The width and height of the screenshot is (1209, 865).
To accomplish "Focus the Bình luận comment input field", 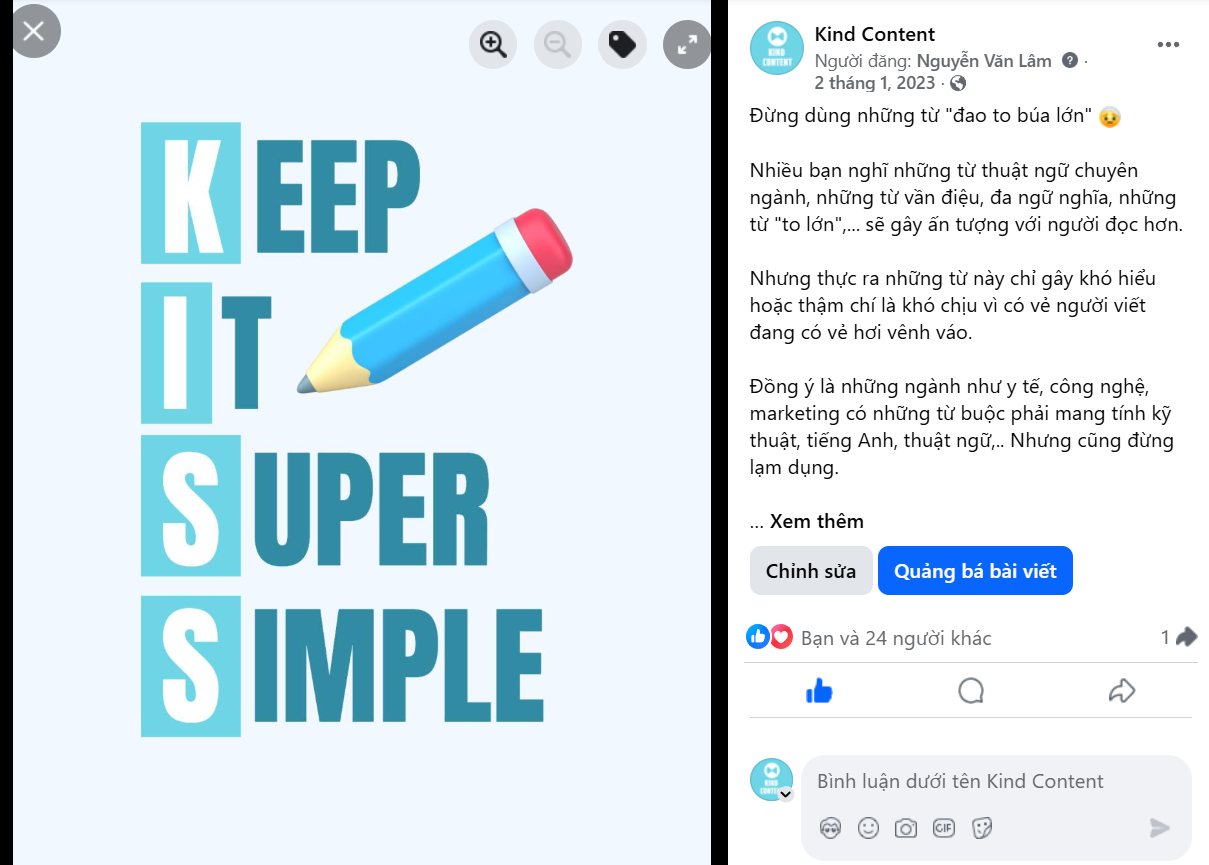I will coord(961,781).
